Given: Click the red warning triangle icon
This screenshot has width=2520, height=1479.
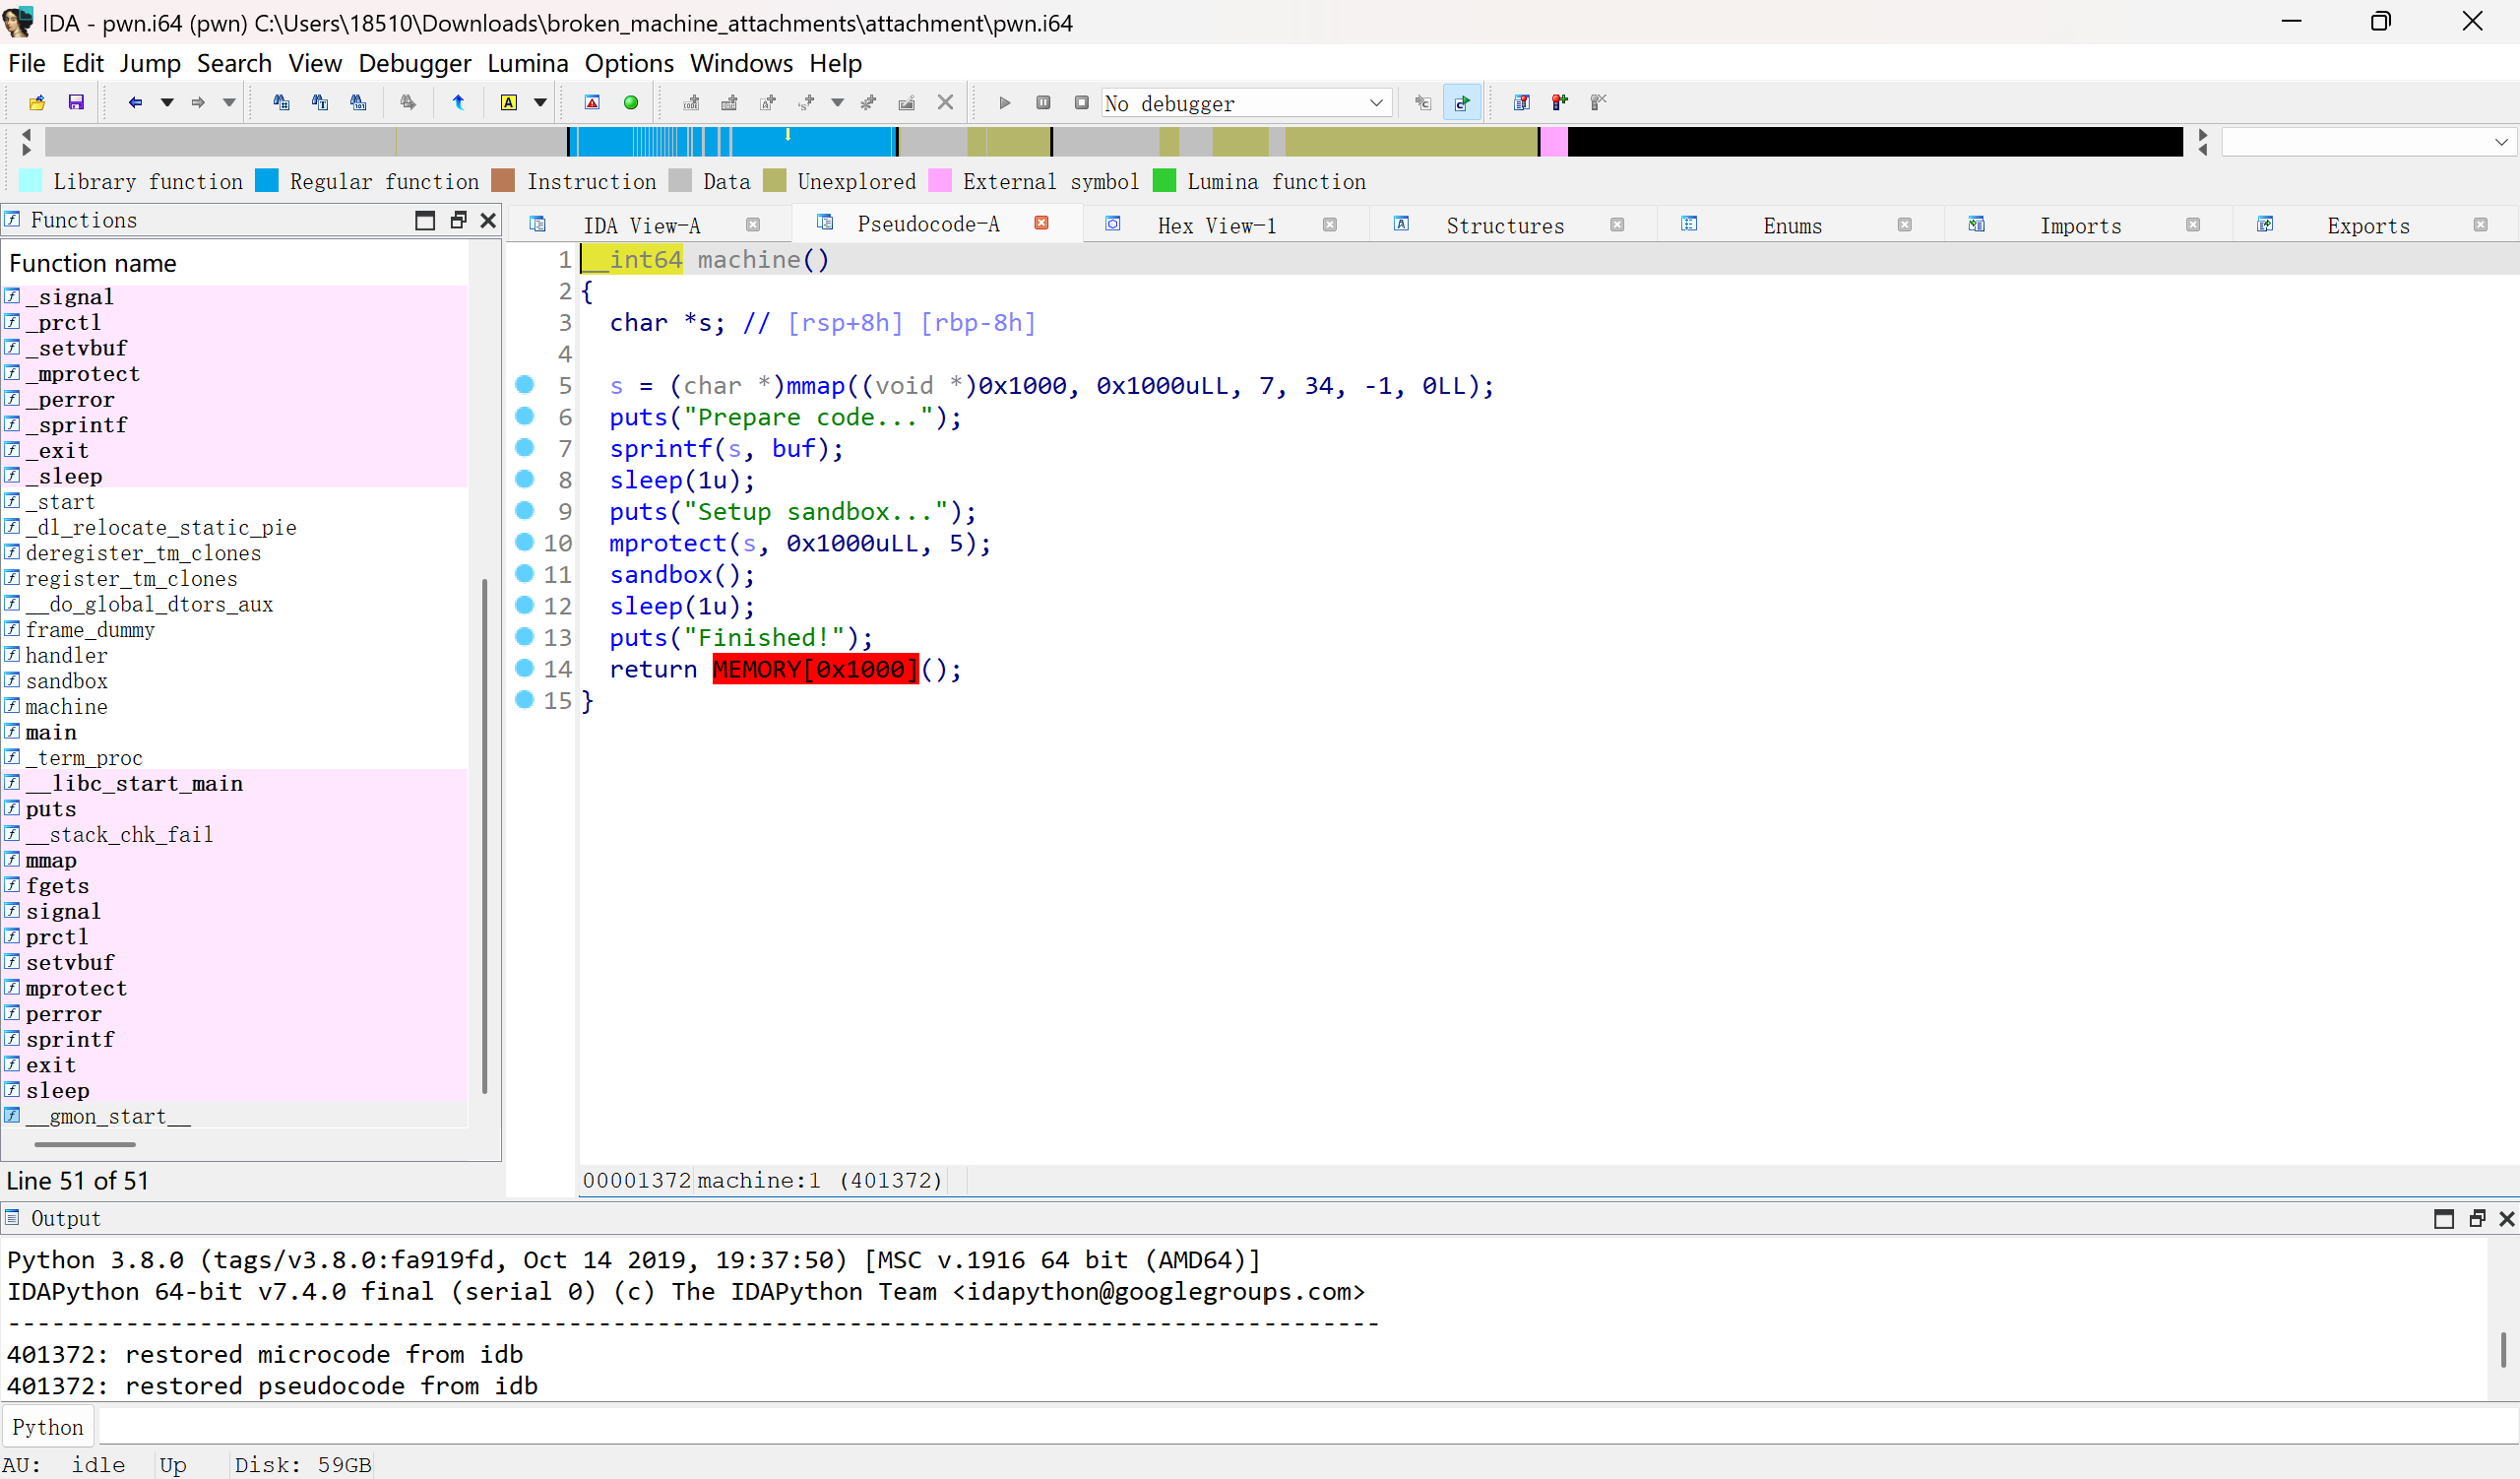Looking at the screenshot, I should pos(592,102).
